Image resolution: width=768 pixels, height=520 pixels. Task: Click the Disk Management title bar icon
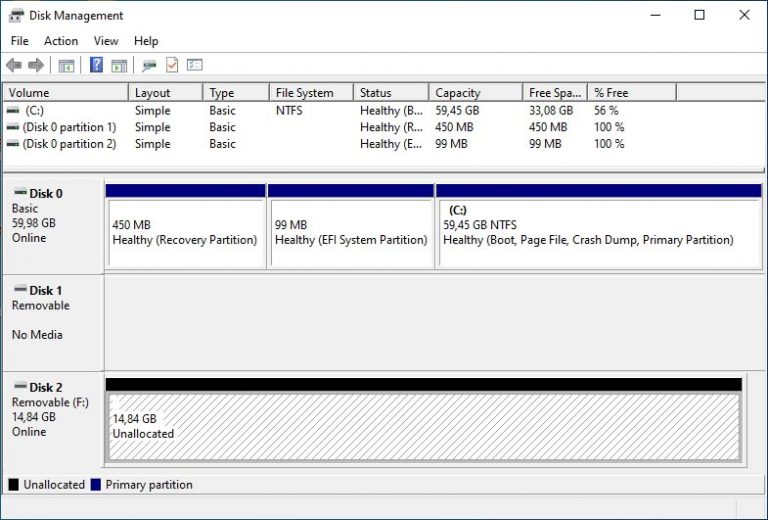tap(16, 15)
